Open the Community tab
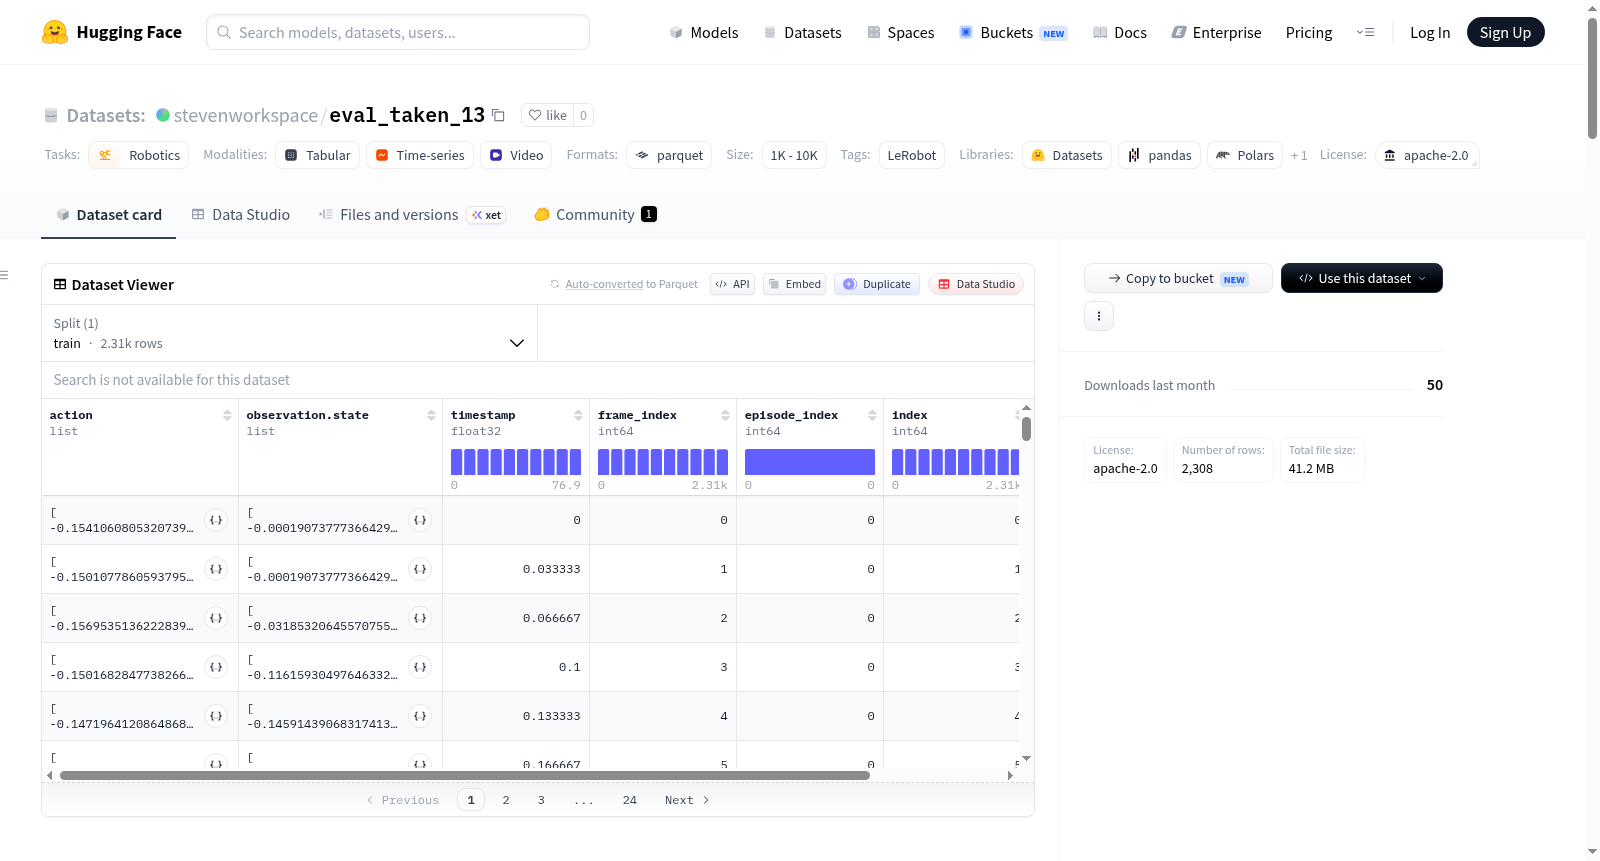 point(596,214)
